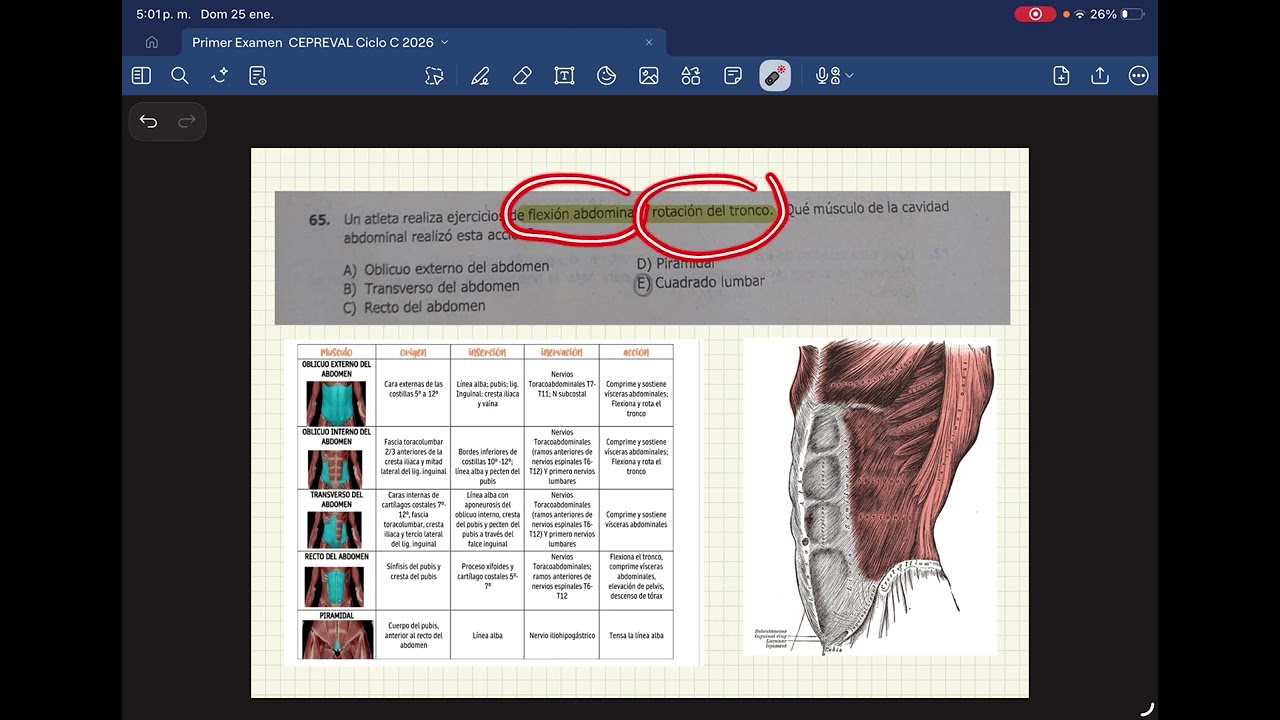Select the Eraser tool
Screen dimensions: 1280x720
tap(522, 76)
